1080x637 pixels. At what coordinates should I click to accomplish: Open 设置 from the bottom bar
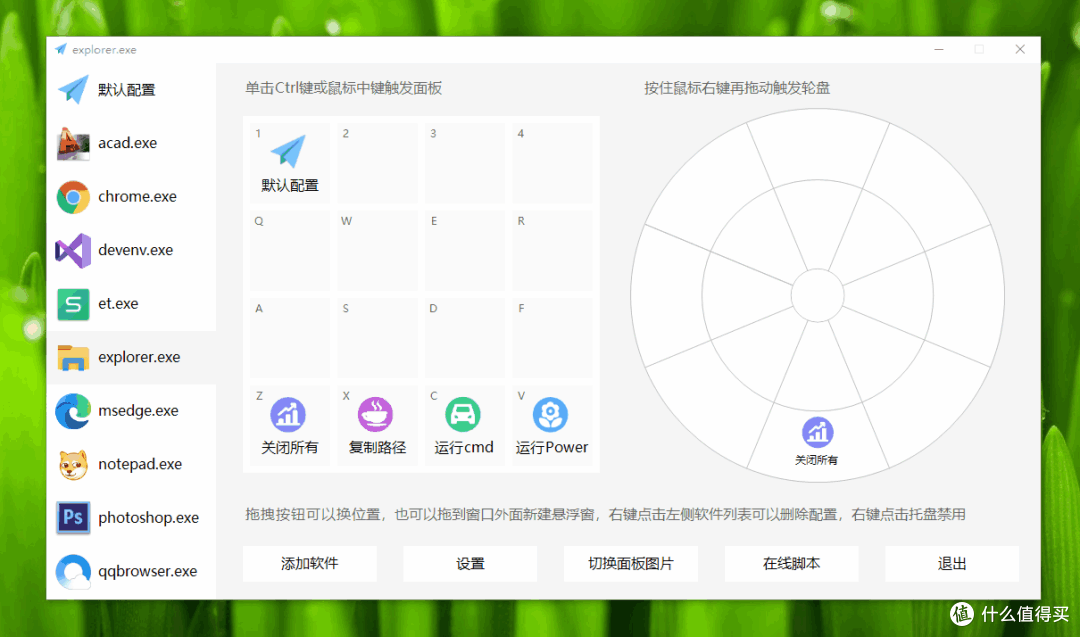pyautogui.click(x=470, y=563)
